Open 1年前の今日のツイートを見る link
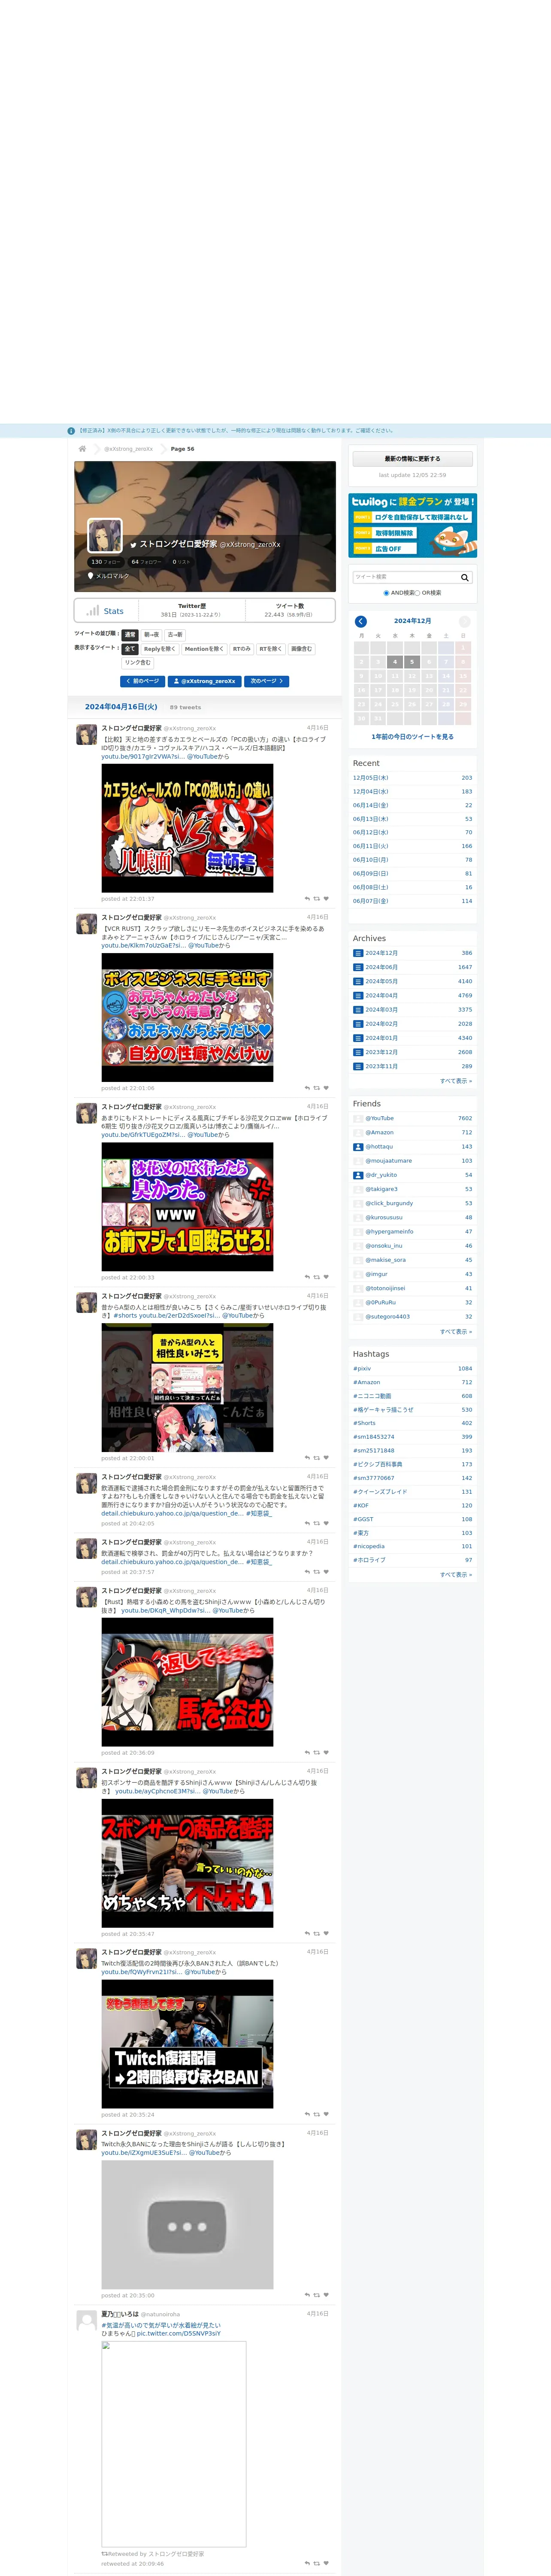551x2576 pixels. pos(412,737)
